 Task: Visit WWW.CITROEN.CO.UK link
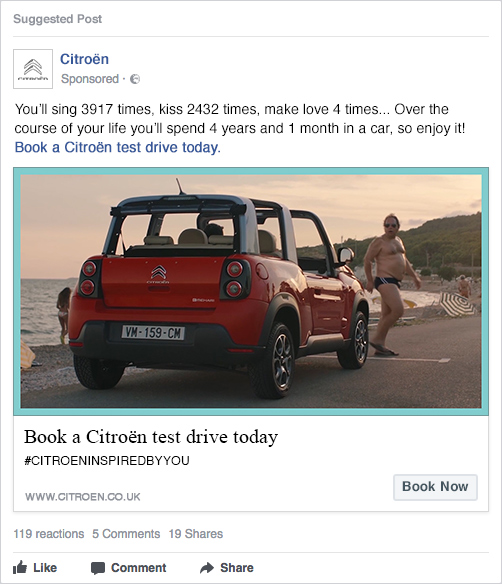click(x=83, y=496)
